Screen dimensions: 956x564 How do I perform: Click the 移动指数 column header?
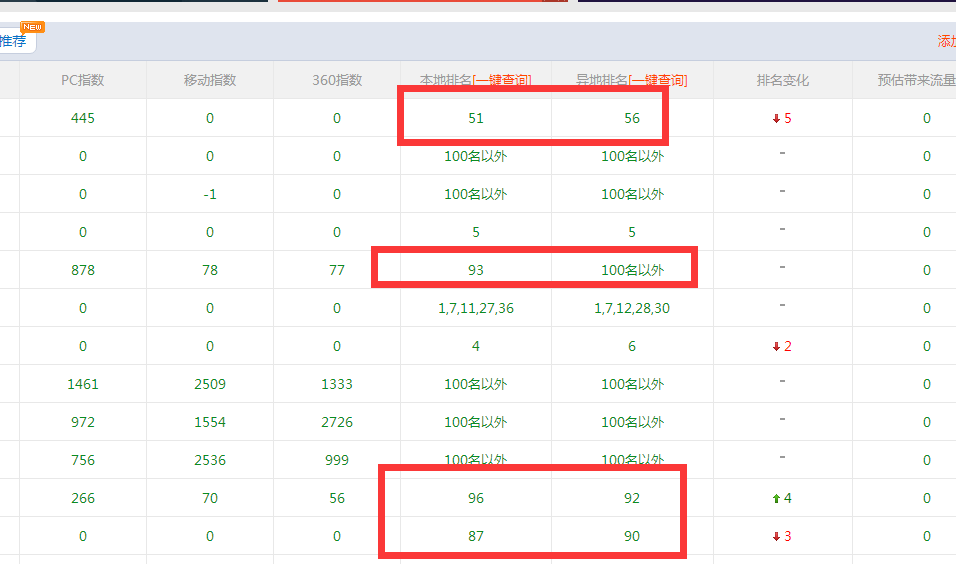click(x=210, y=80)
